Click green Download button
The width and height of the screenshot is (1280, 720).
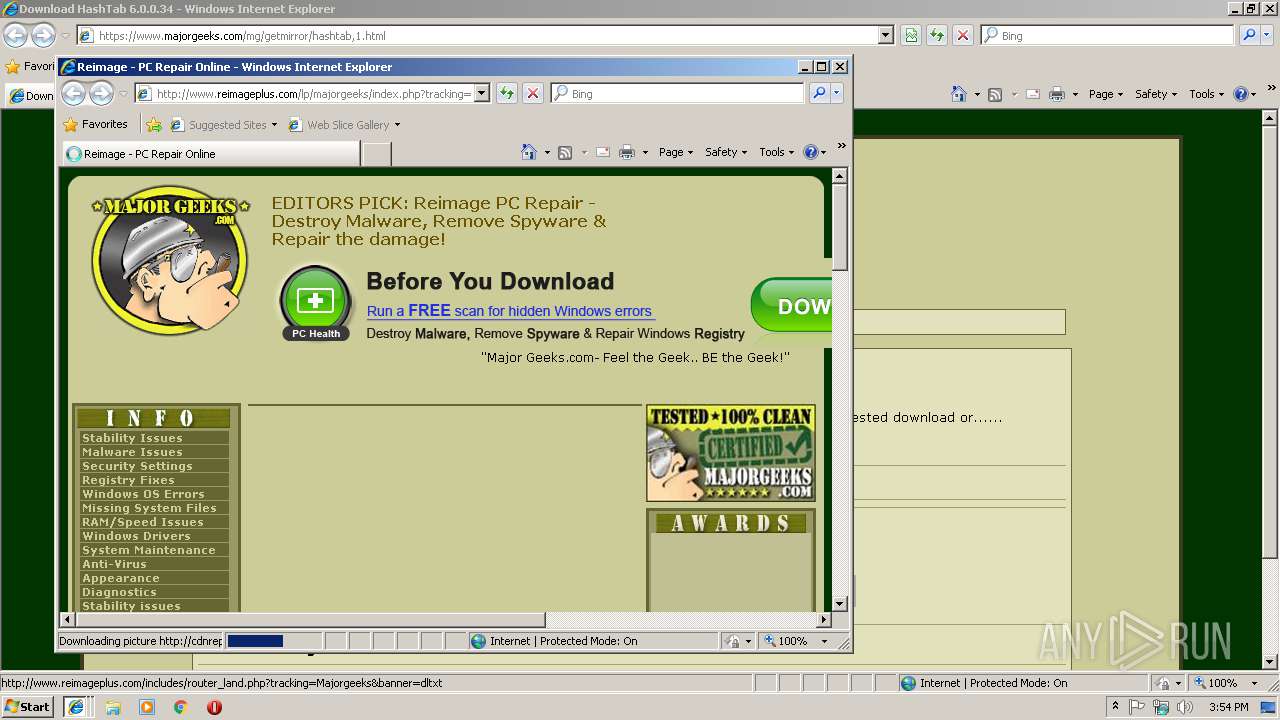(791, 305)
